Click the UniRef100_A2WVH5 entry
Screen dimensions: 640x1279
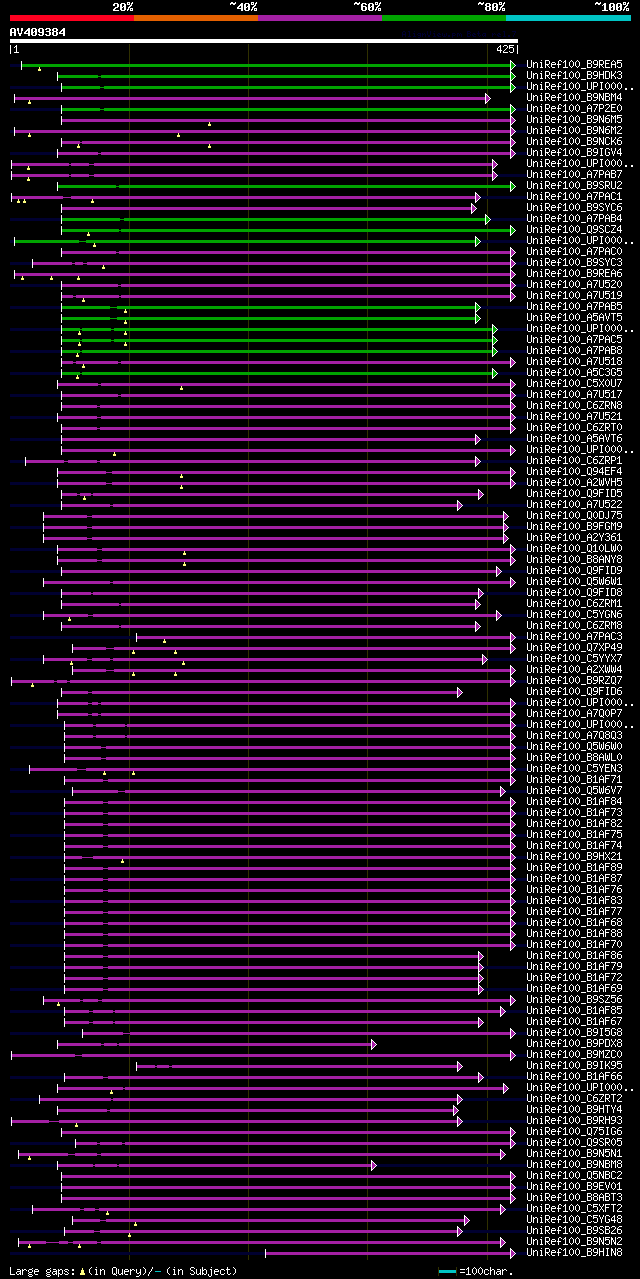[x=574, y=482]
